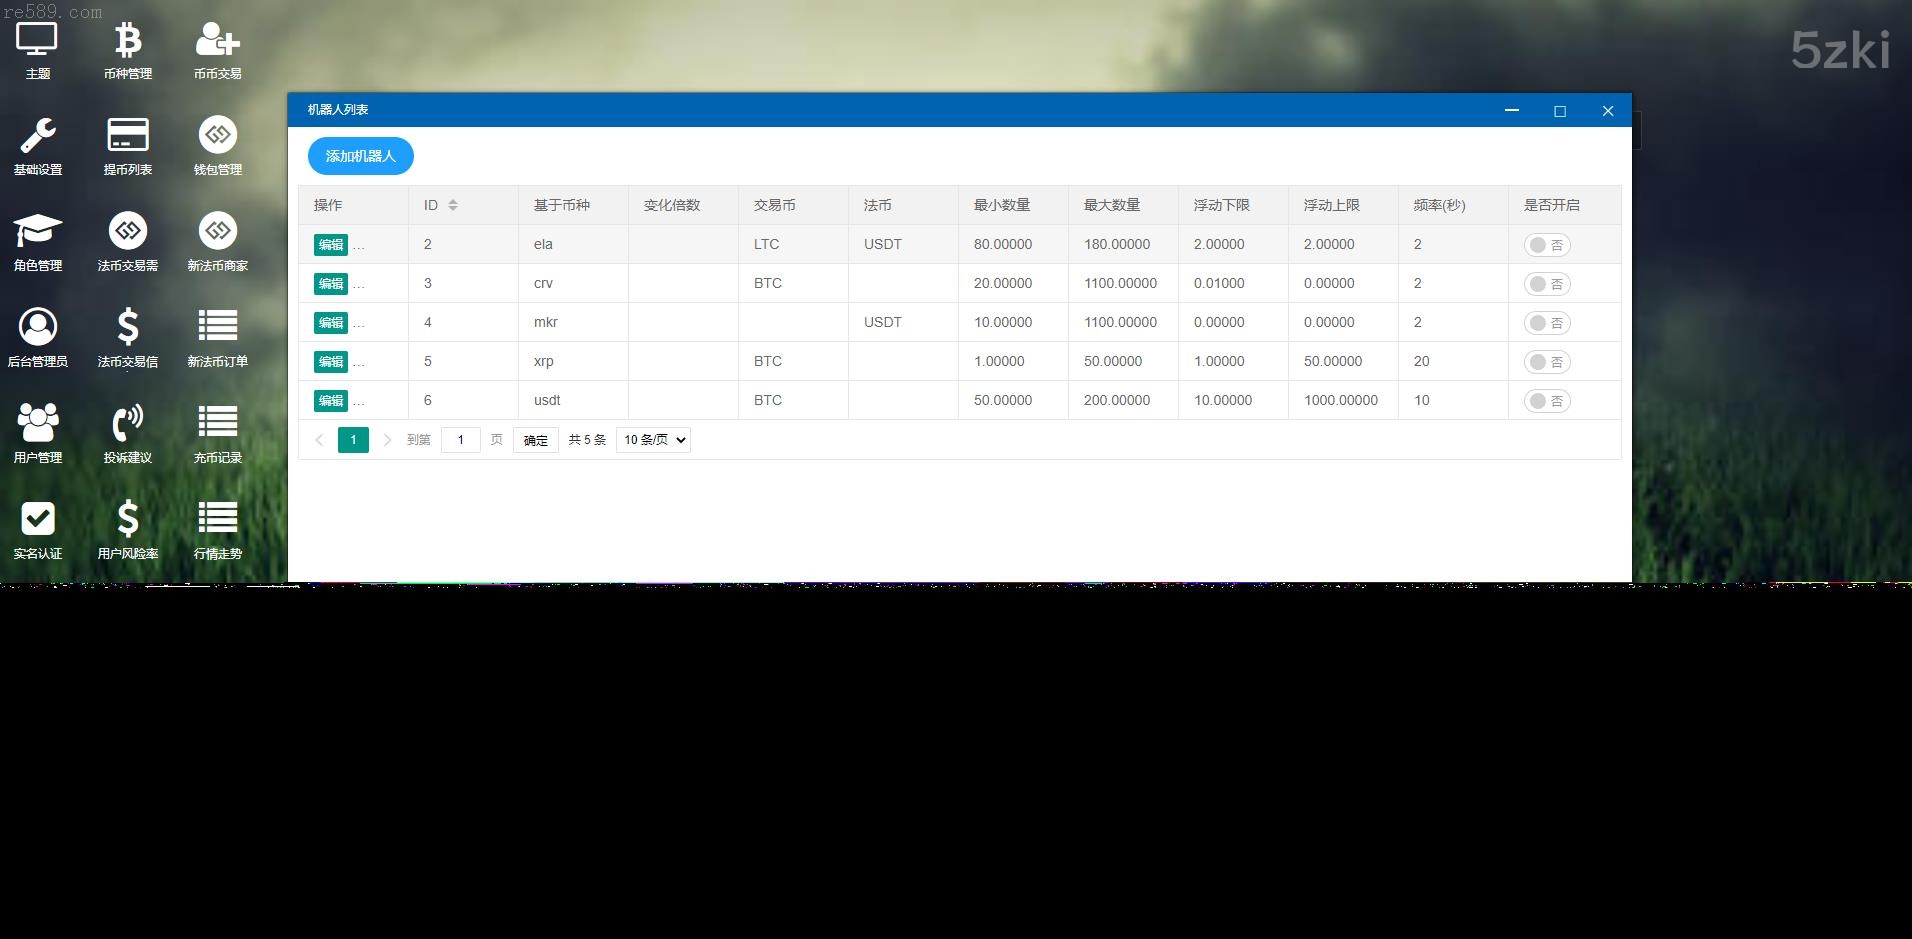Screen dimensions: 1912x939
Task: Switch on the usdt robot toggle
Action: (x=1546, y=401)
